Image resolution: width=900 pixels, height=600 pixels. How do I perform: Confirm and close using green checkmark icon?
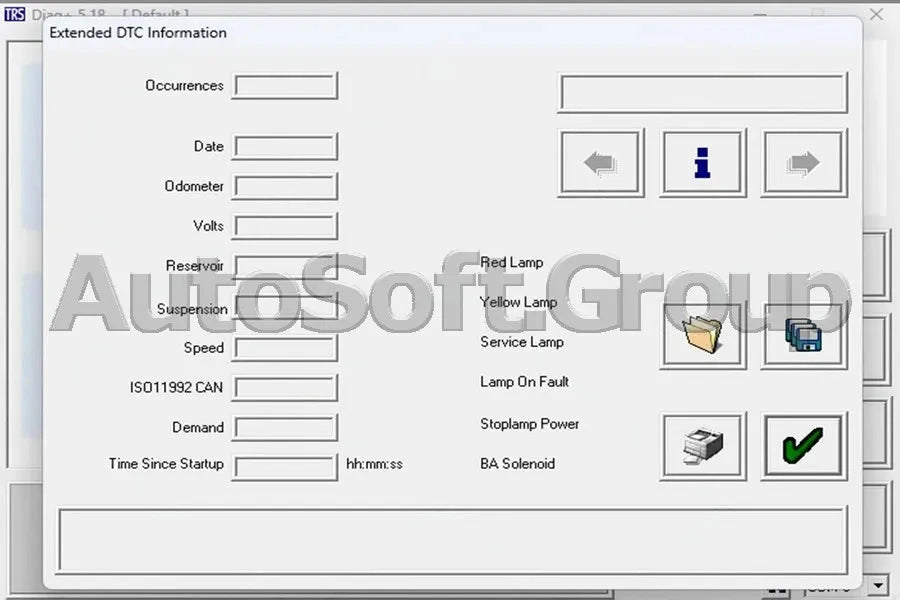pos(803,446)
